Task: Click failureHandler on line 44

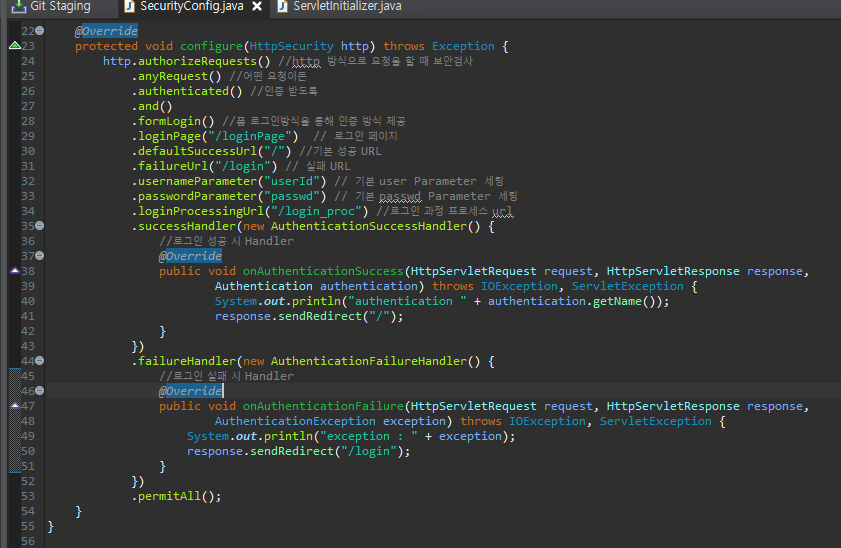Action: (x=187, y=362)
